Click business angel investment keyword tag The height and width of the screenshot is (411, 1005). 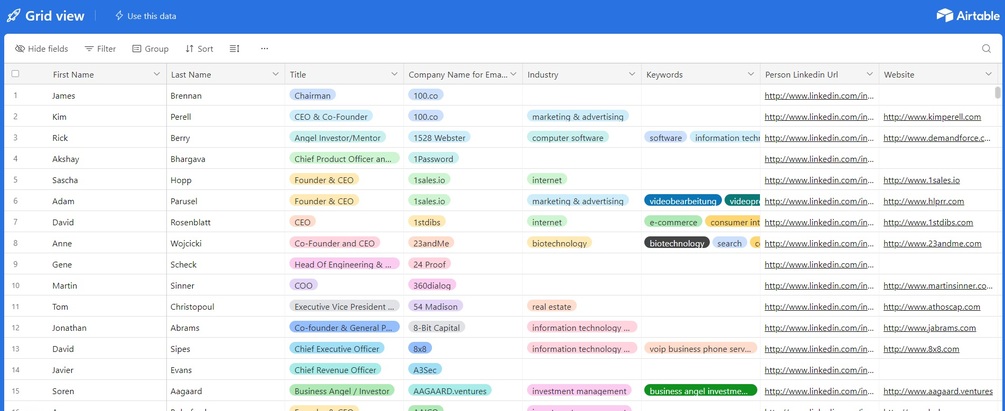click(x=701, y=391)
